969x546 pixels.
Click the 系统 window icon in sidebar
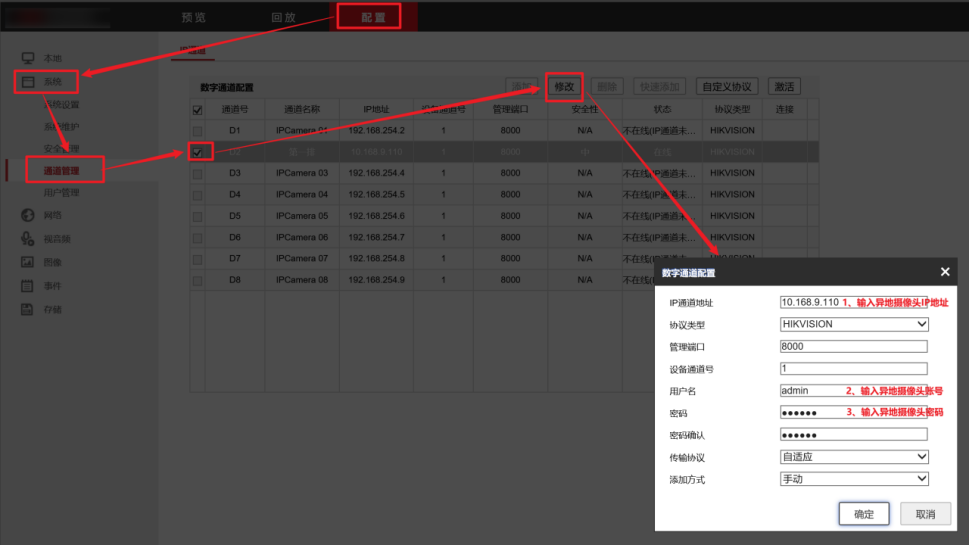point(28,82)
